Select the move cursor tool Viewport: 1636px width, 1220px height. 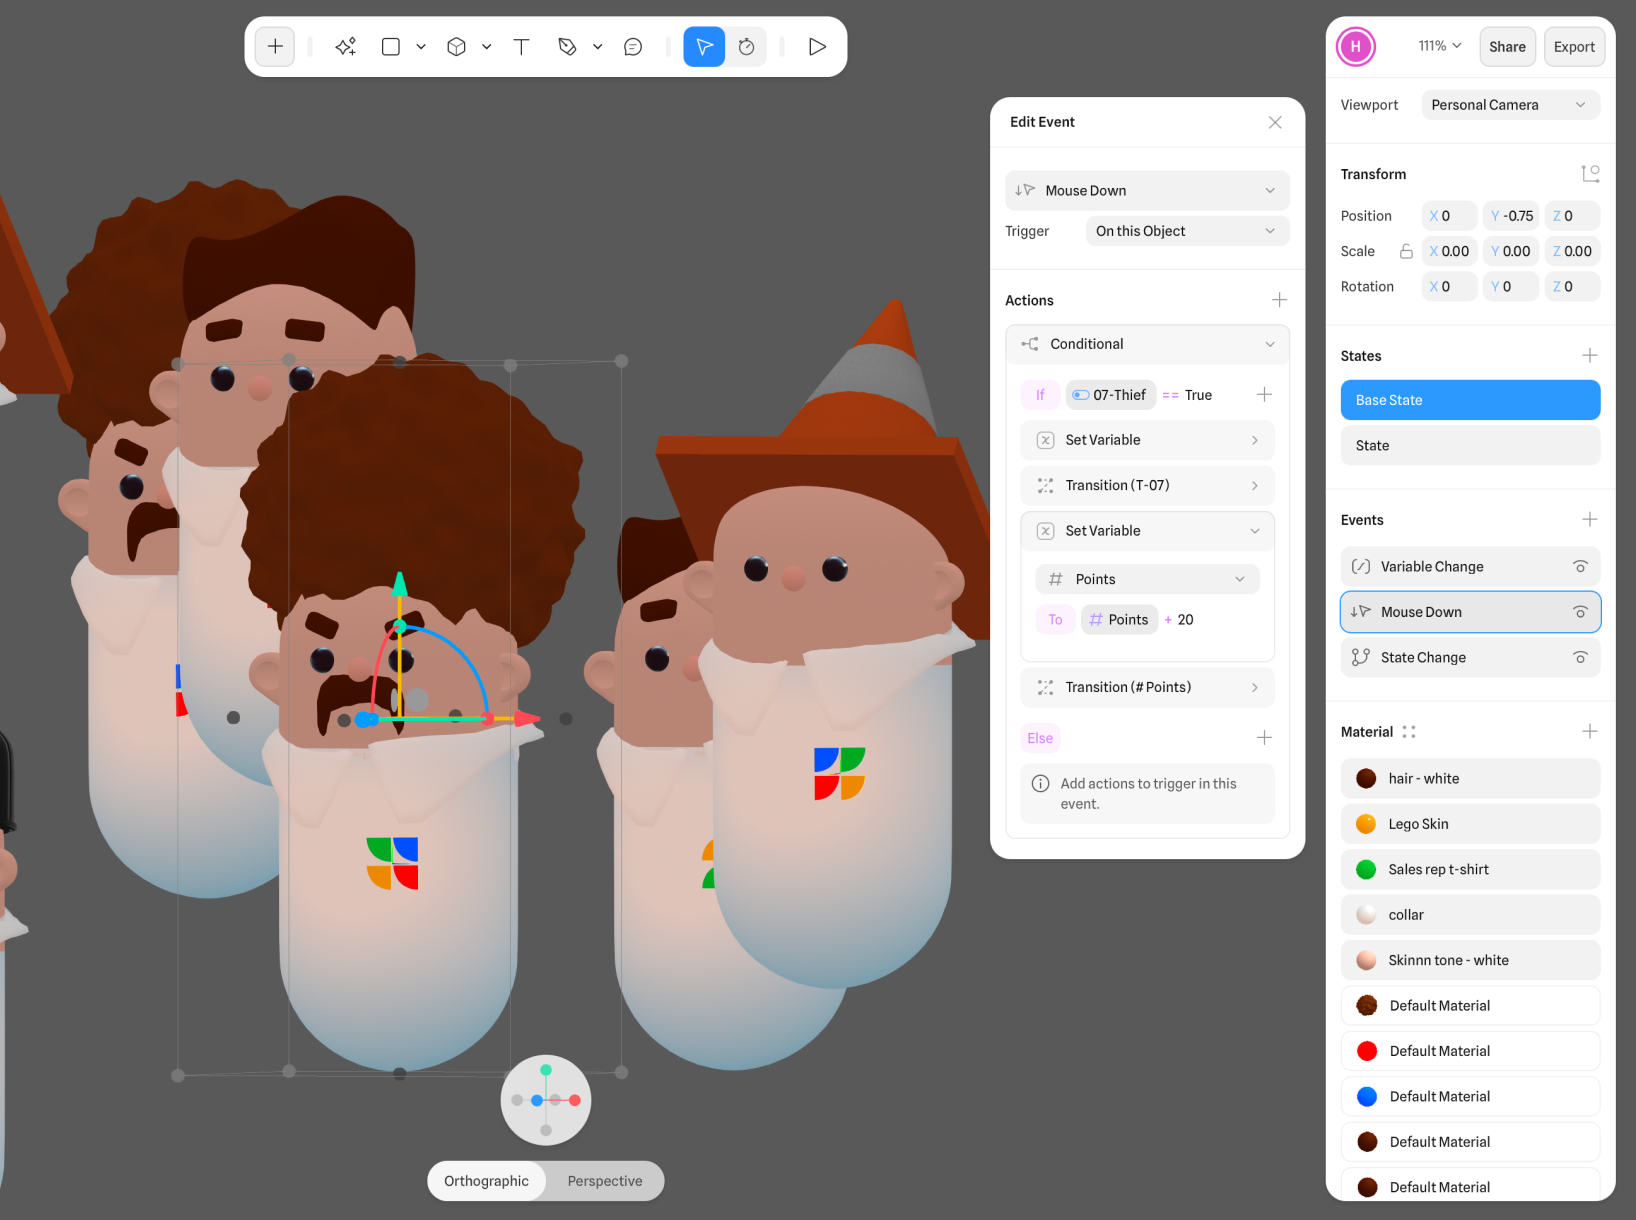[x=704, y=47]
